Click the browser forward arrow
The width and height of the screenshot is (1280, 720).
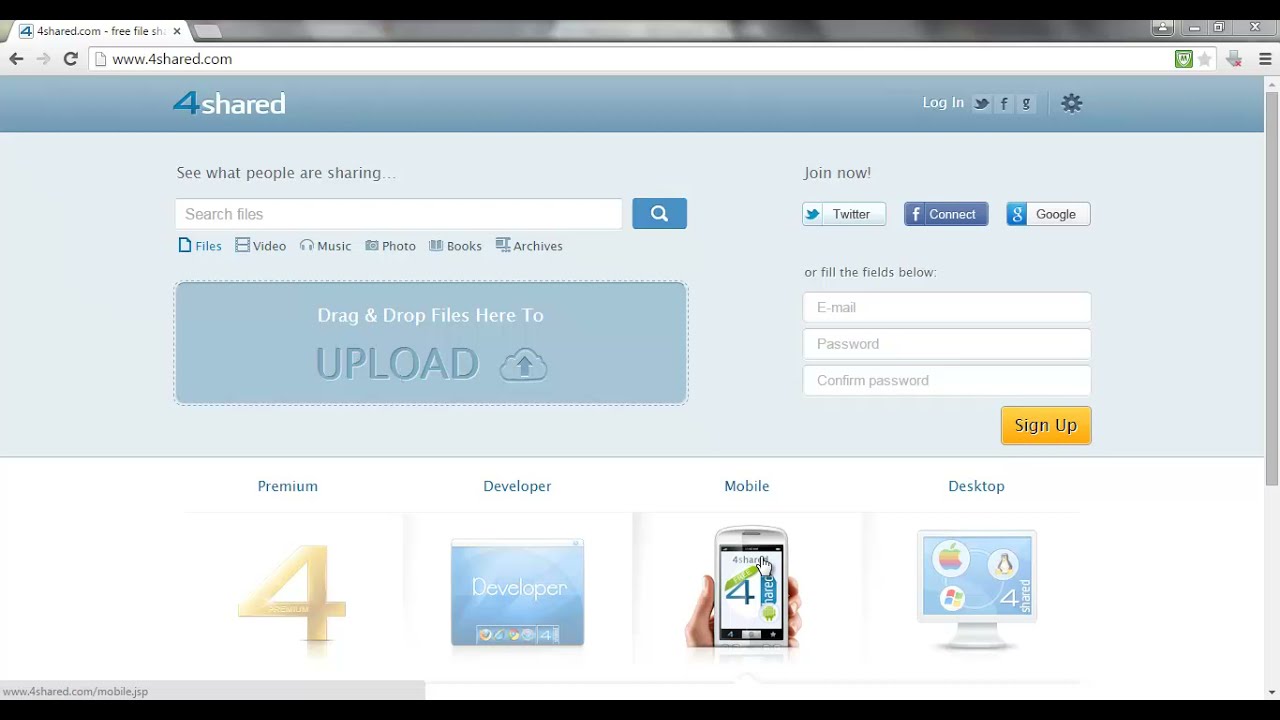click(x=43, y=59)
